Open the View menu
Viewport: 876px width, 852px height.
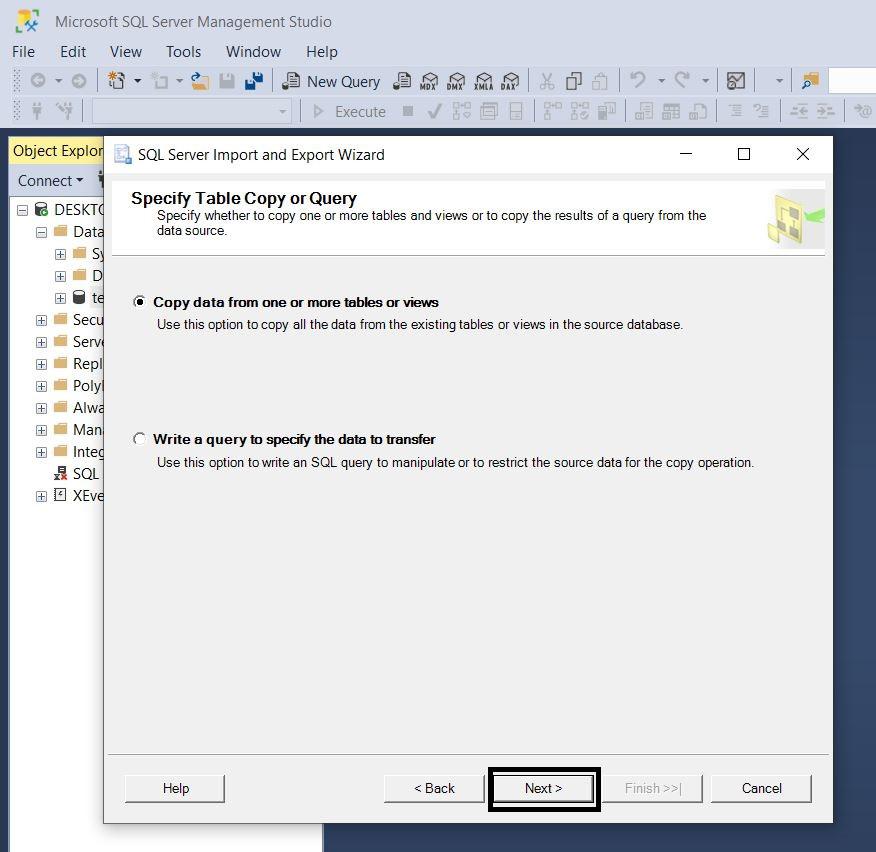tap(126, 52)
